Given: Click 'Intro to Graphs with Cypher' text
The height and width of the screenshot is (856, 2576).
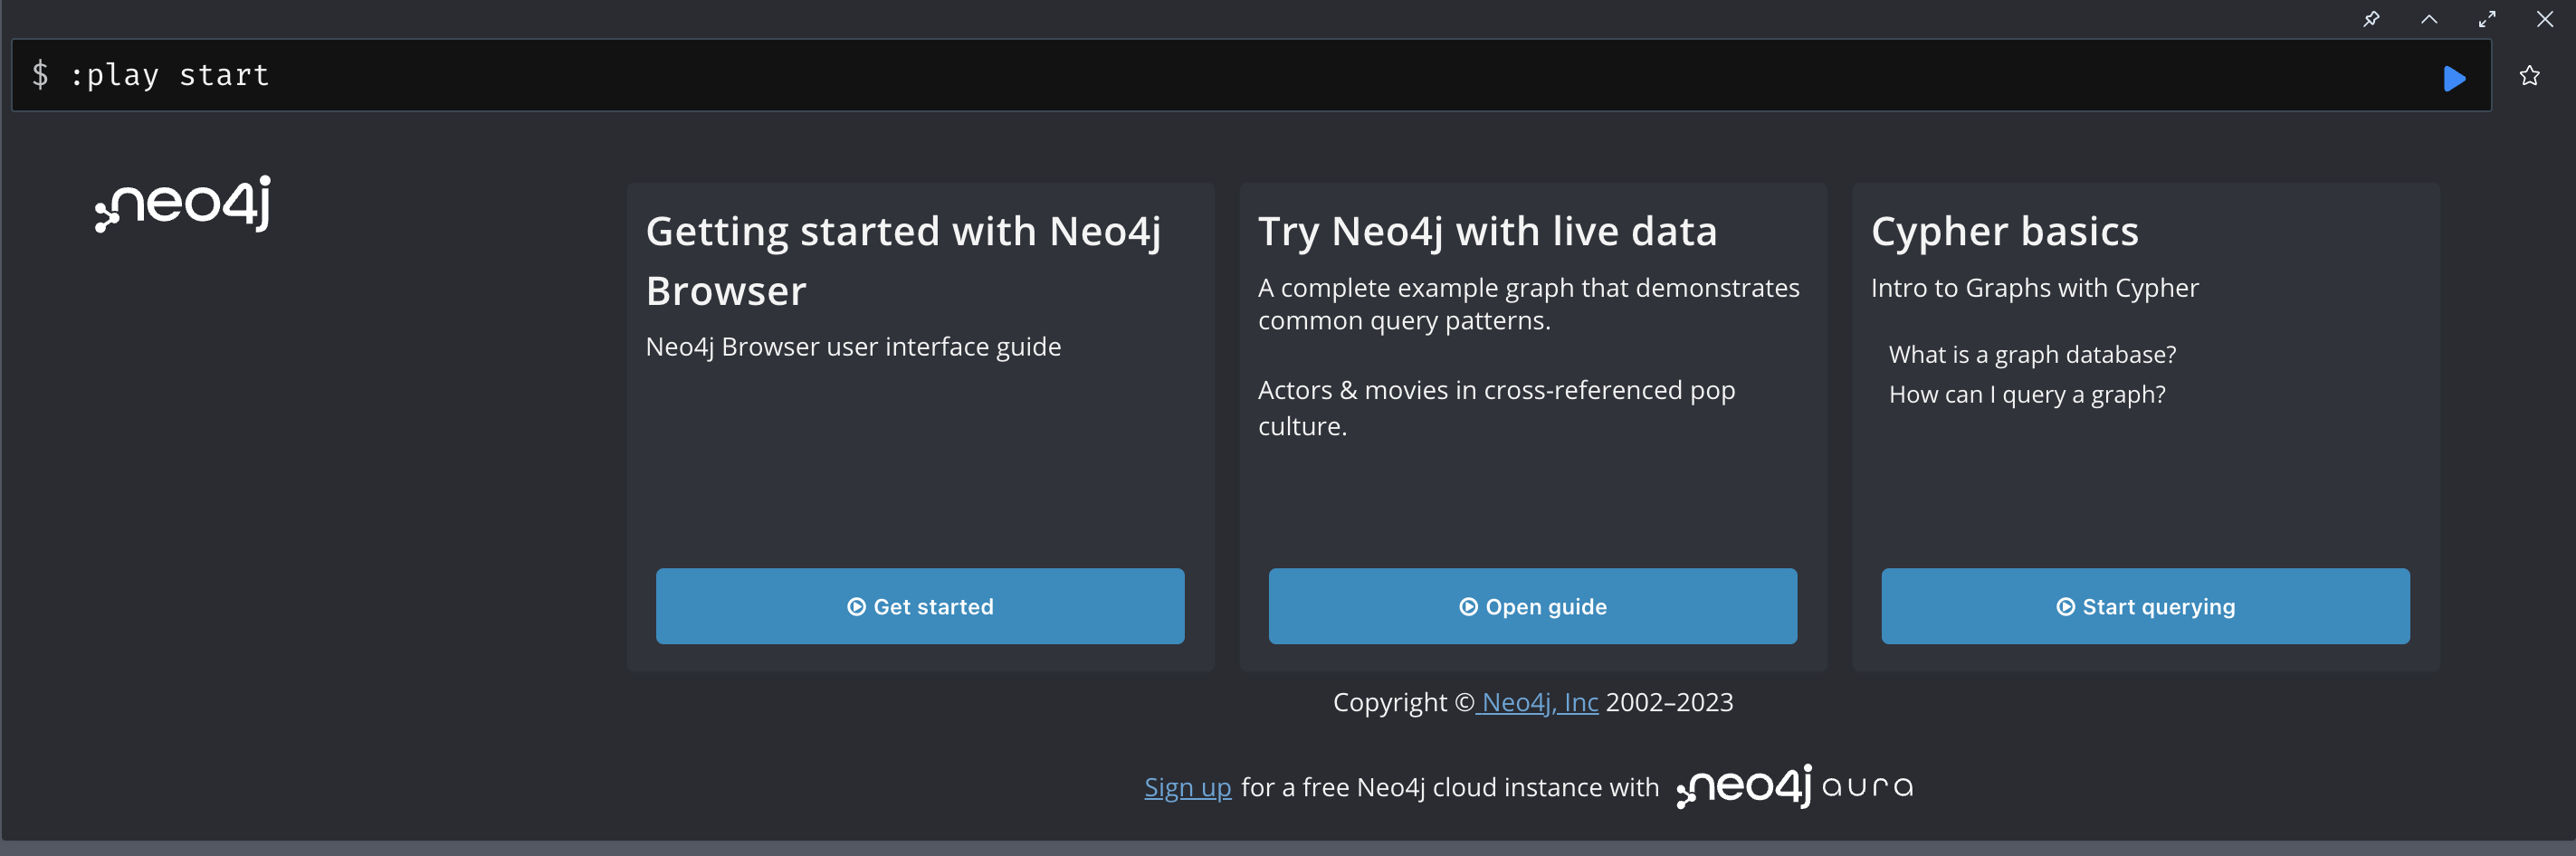Looking at the screenshot, I should (2034, 288).
